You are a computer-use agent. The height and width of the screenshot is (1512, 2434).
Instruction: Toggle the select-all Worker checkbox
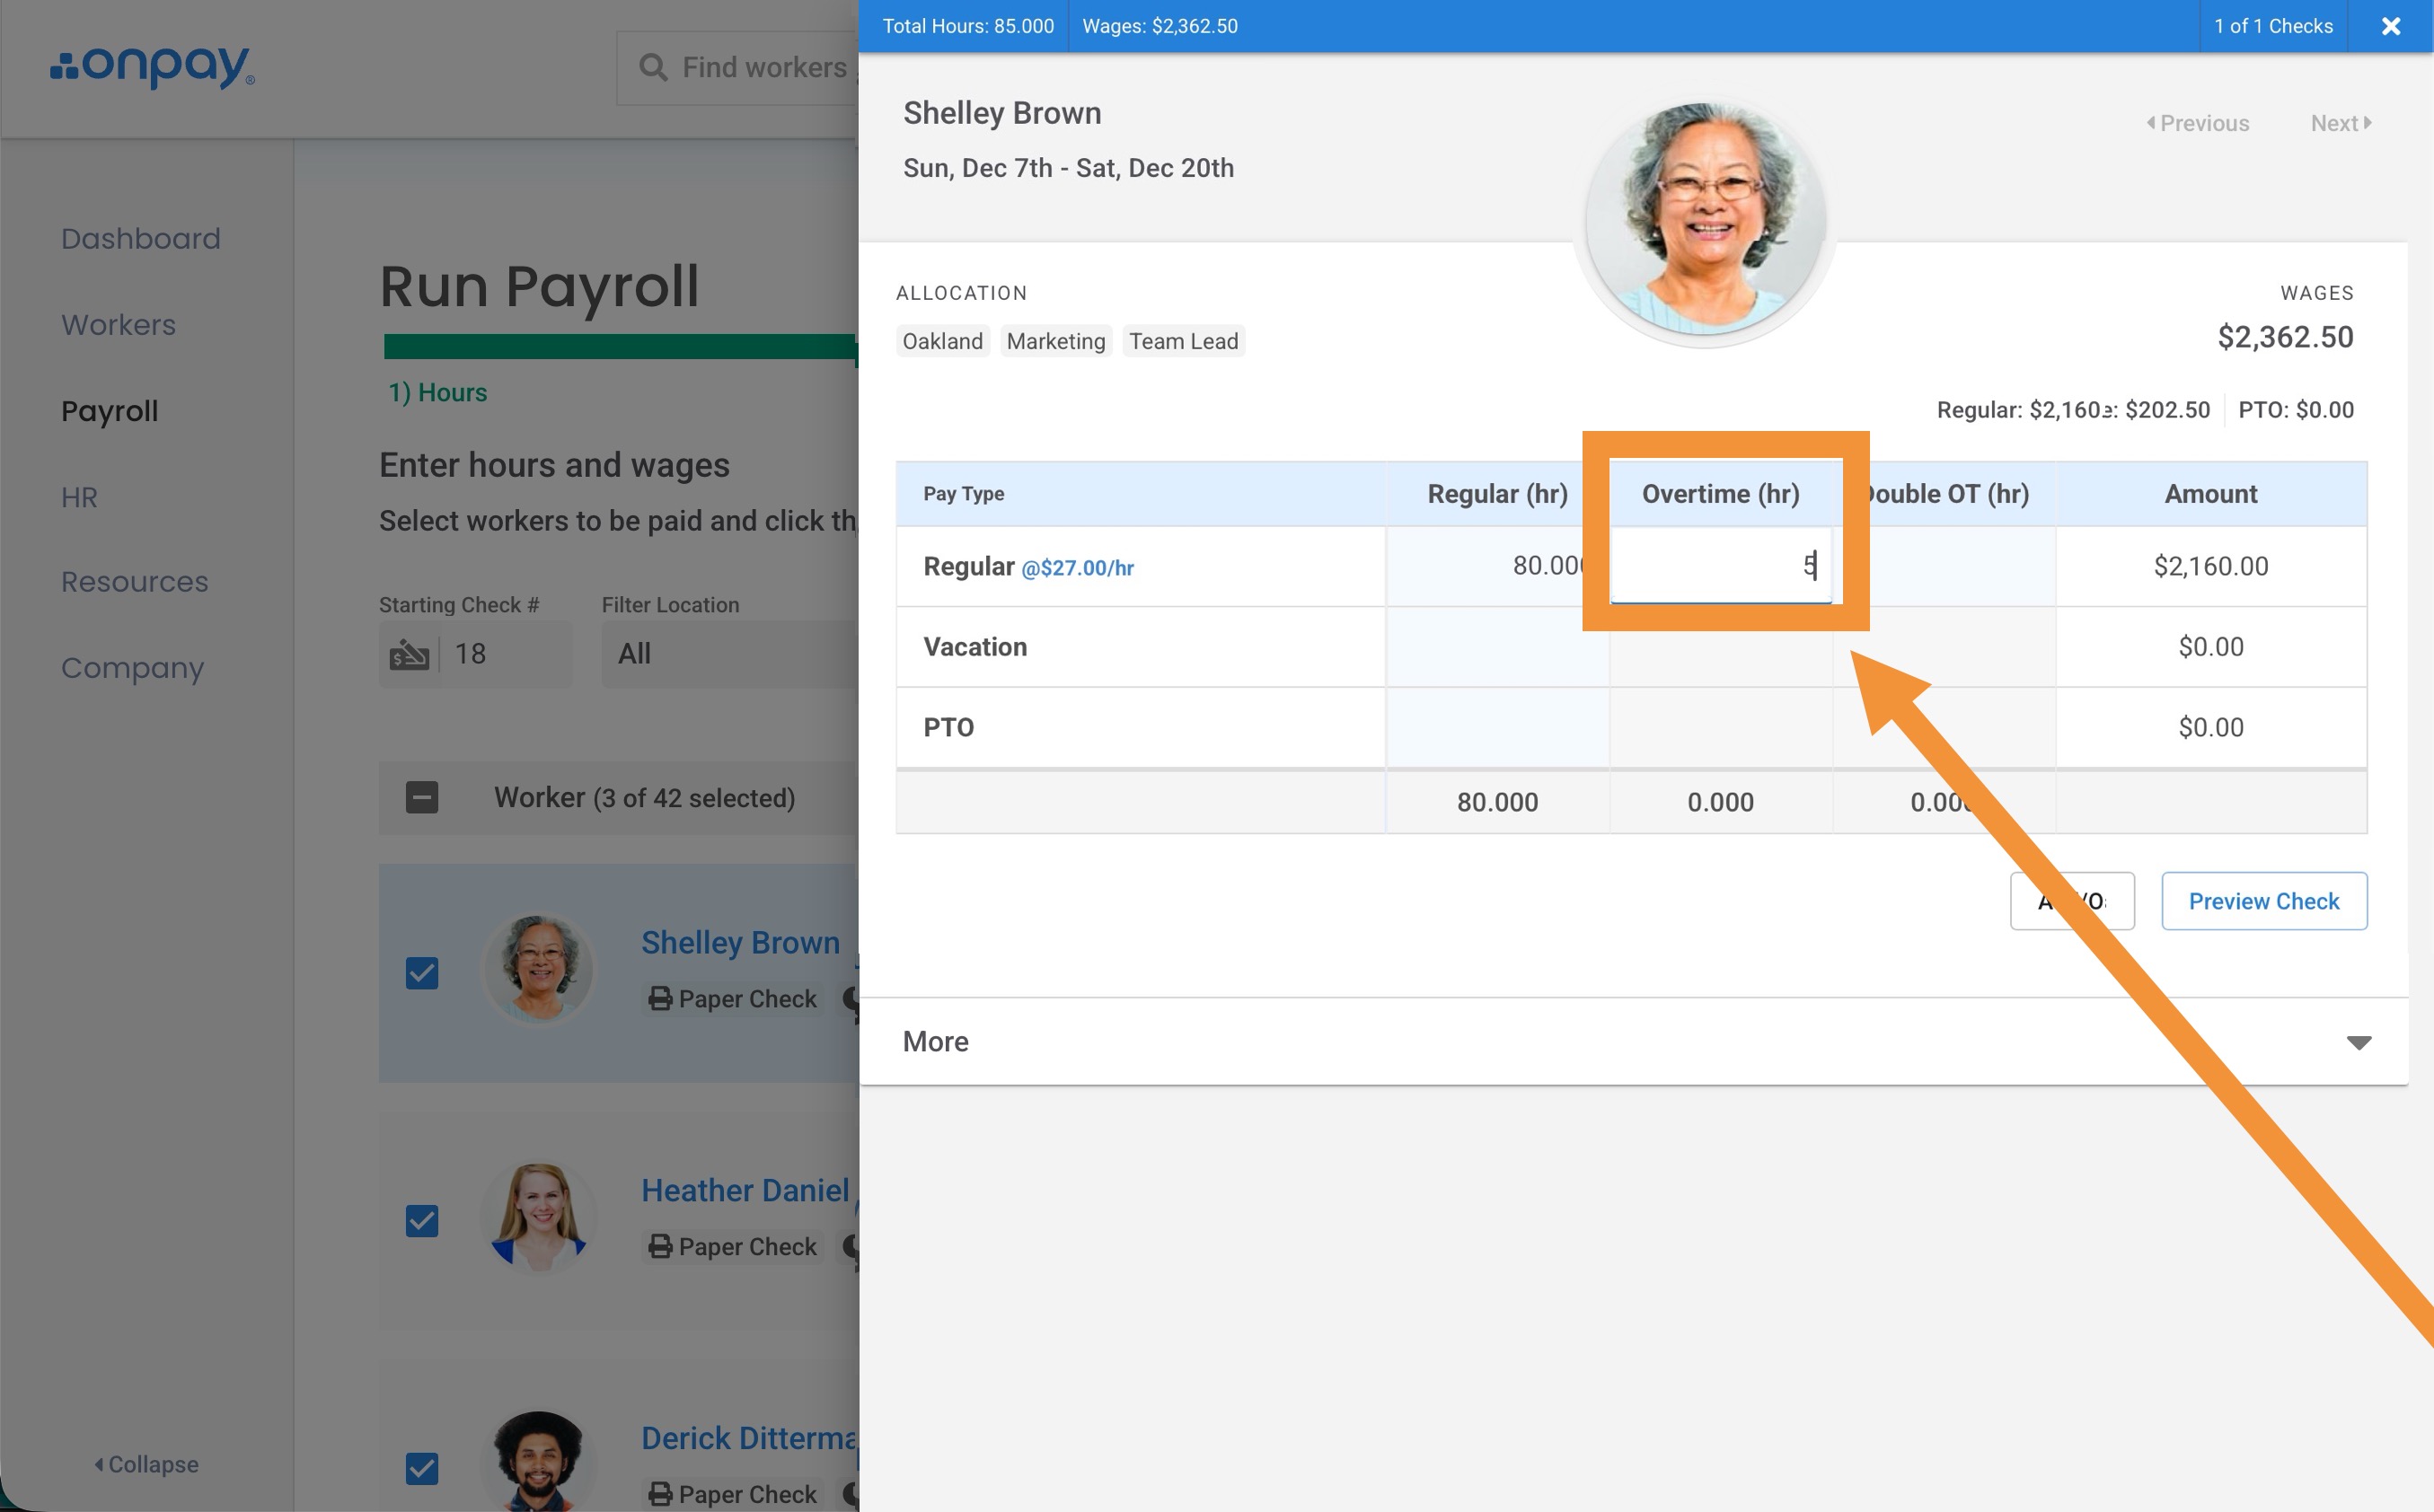(x=422, y=798)
